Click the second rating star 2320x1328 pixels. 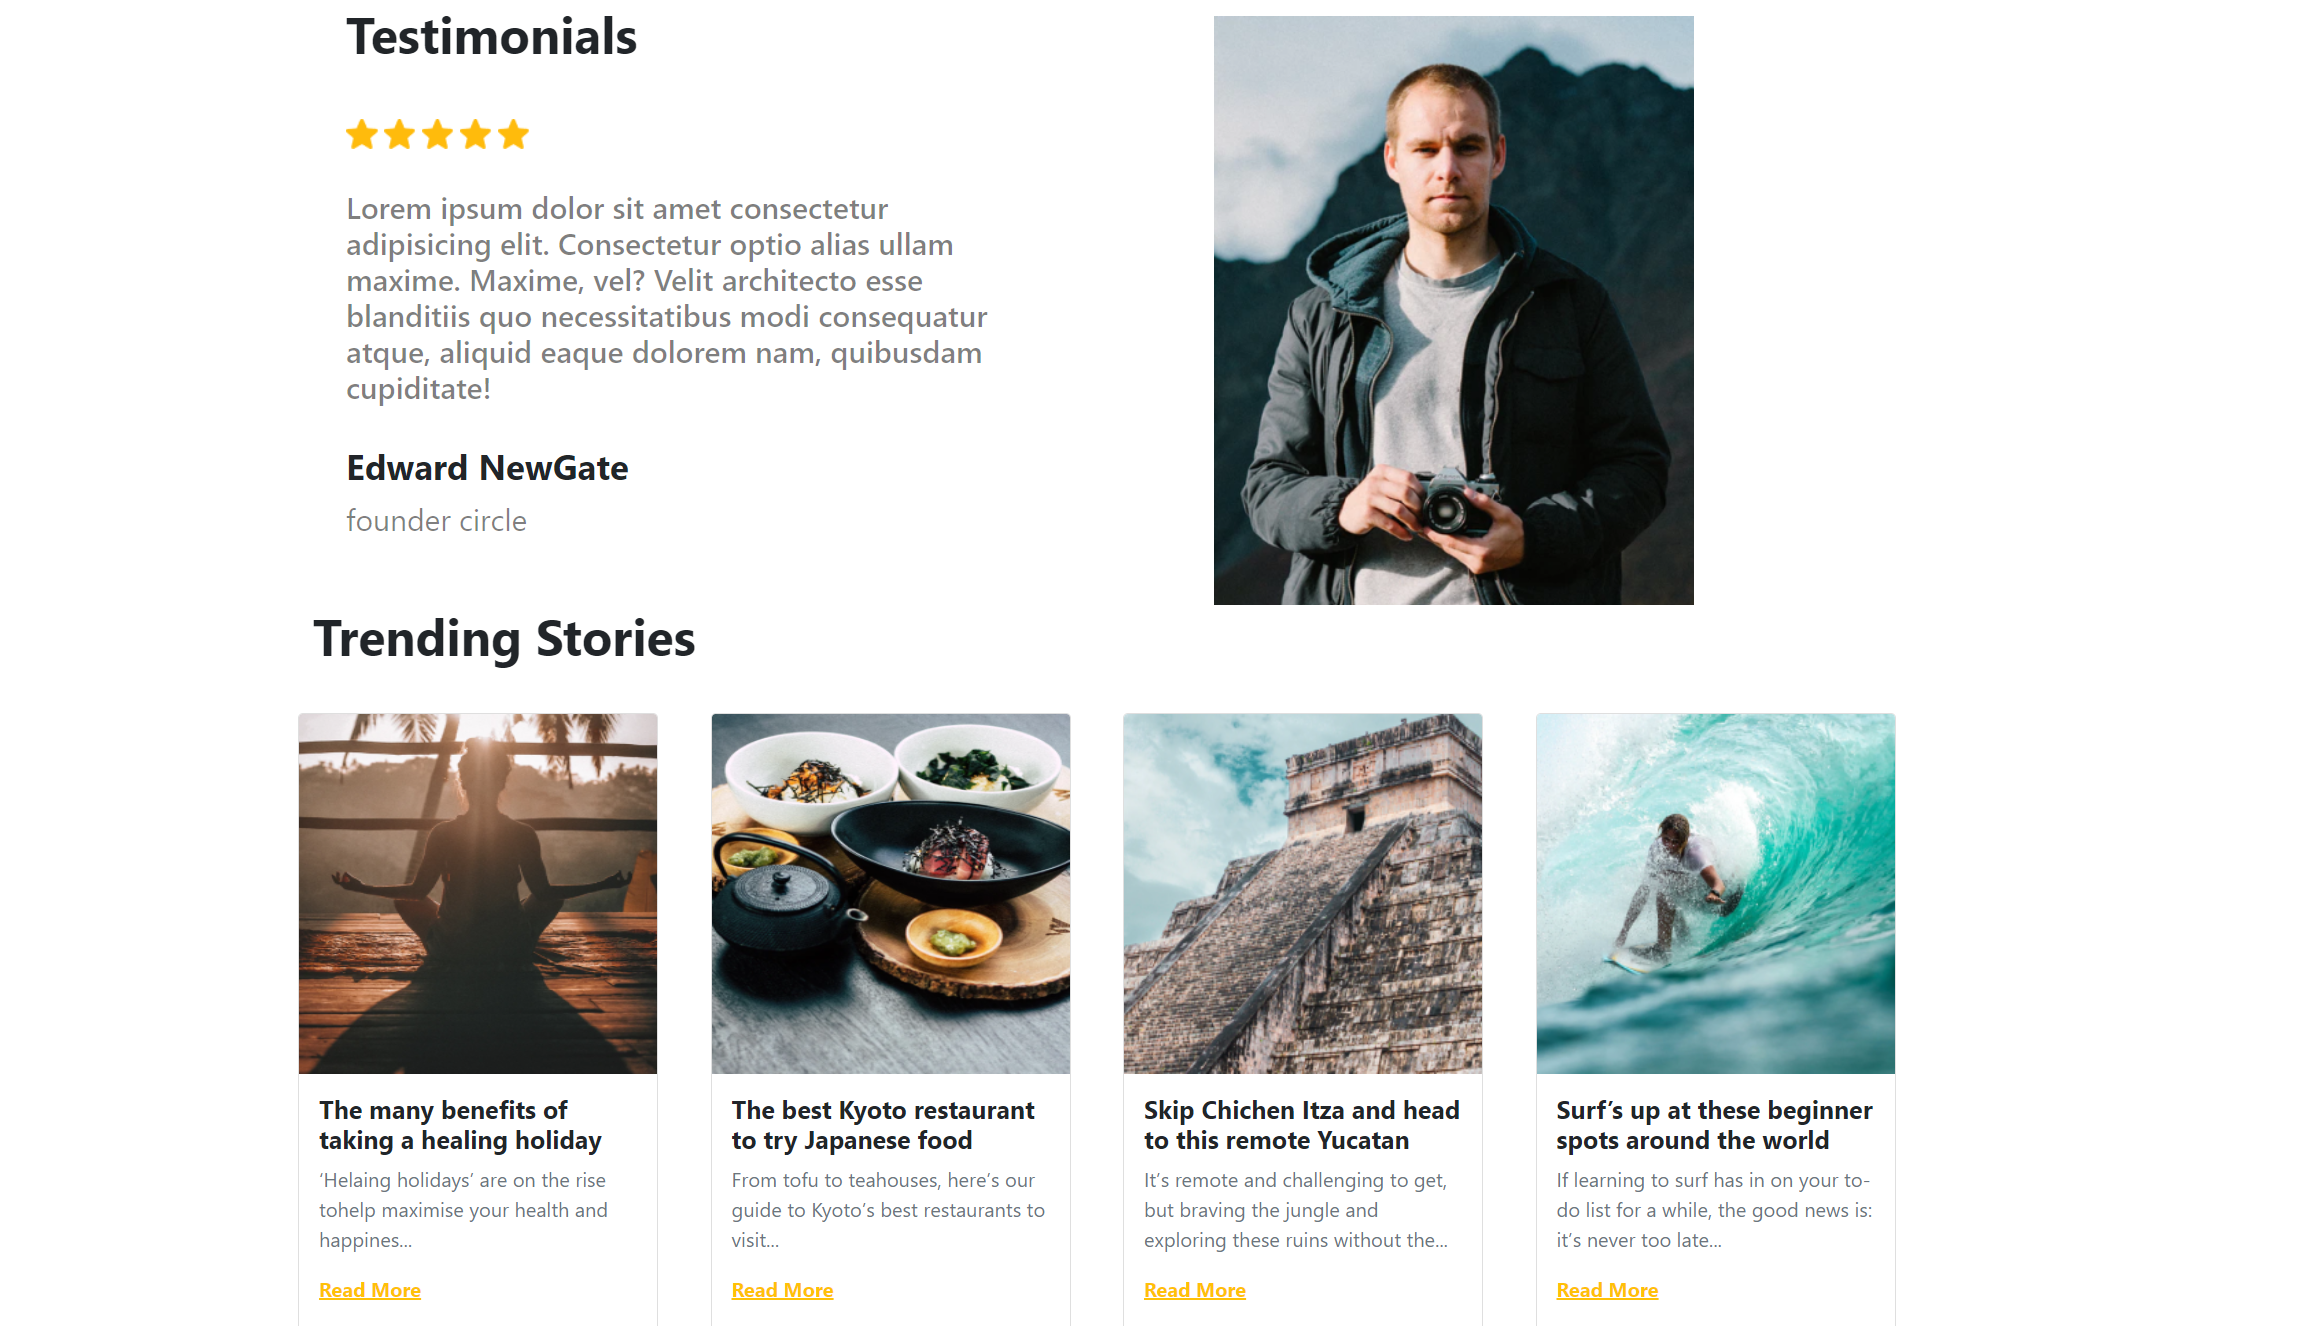[x=400, y=134]
